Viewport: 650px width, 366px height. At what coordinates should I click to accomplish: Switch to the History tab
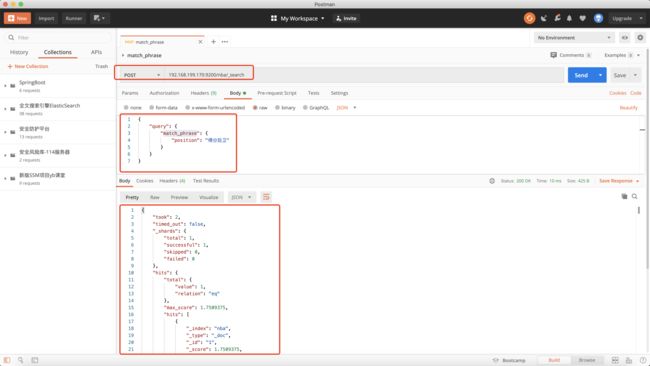pos(19,52)
